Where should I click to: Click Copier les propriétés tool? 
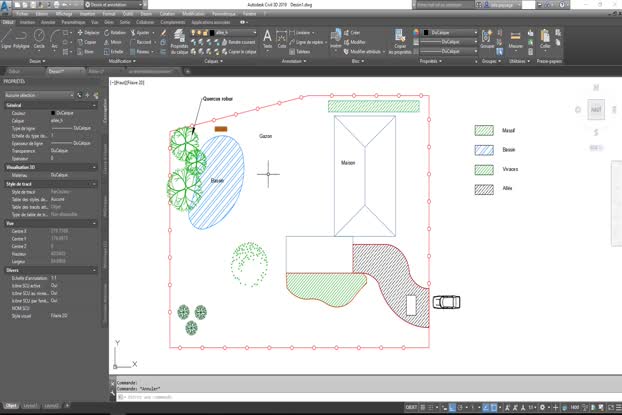click(400, 41)
